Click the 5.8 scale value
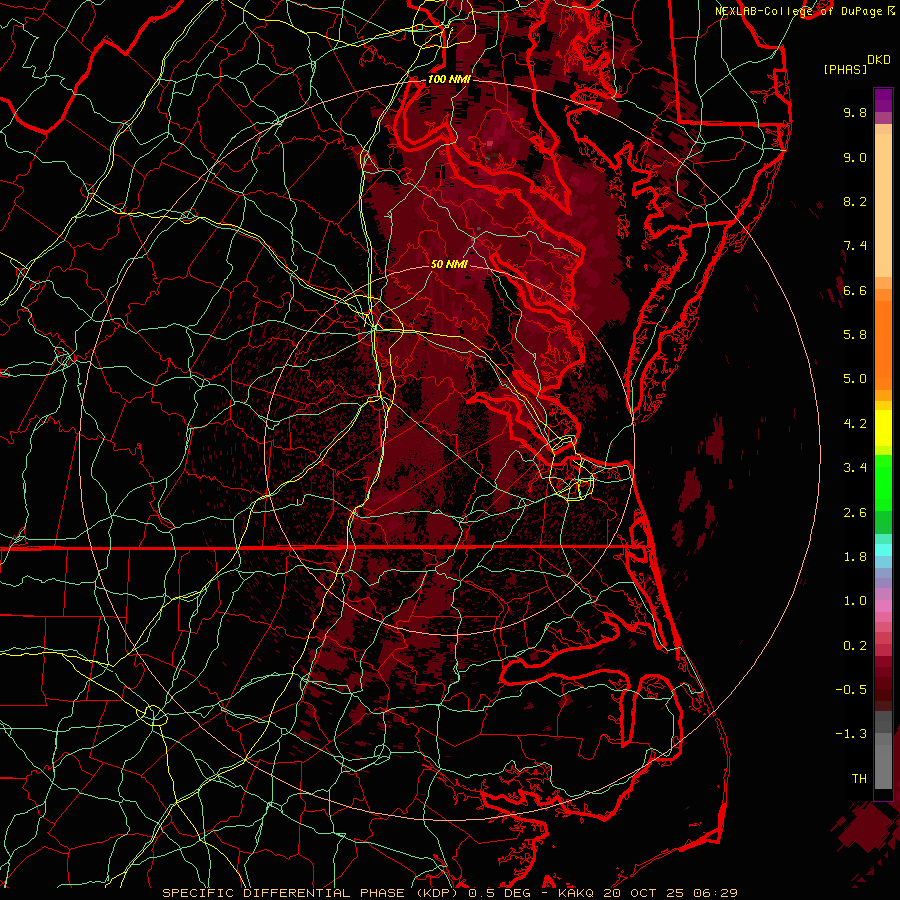This screenshot has height=900, width=900. tap(855, 335)
